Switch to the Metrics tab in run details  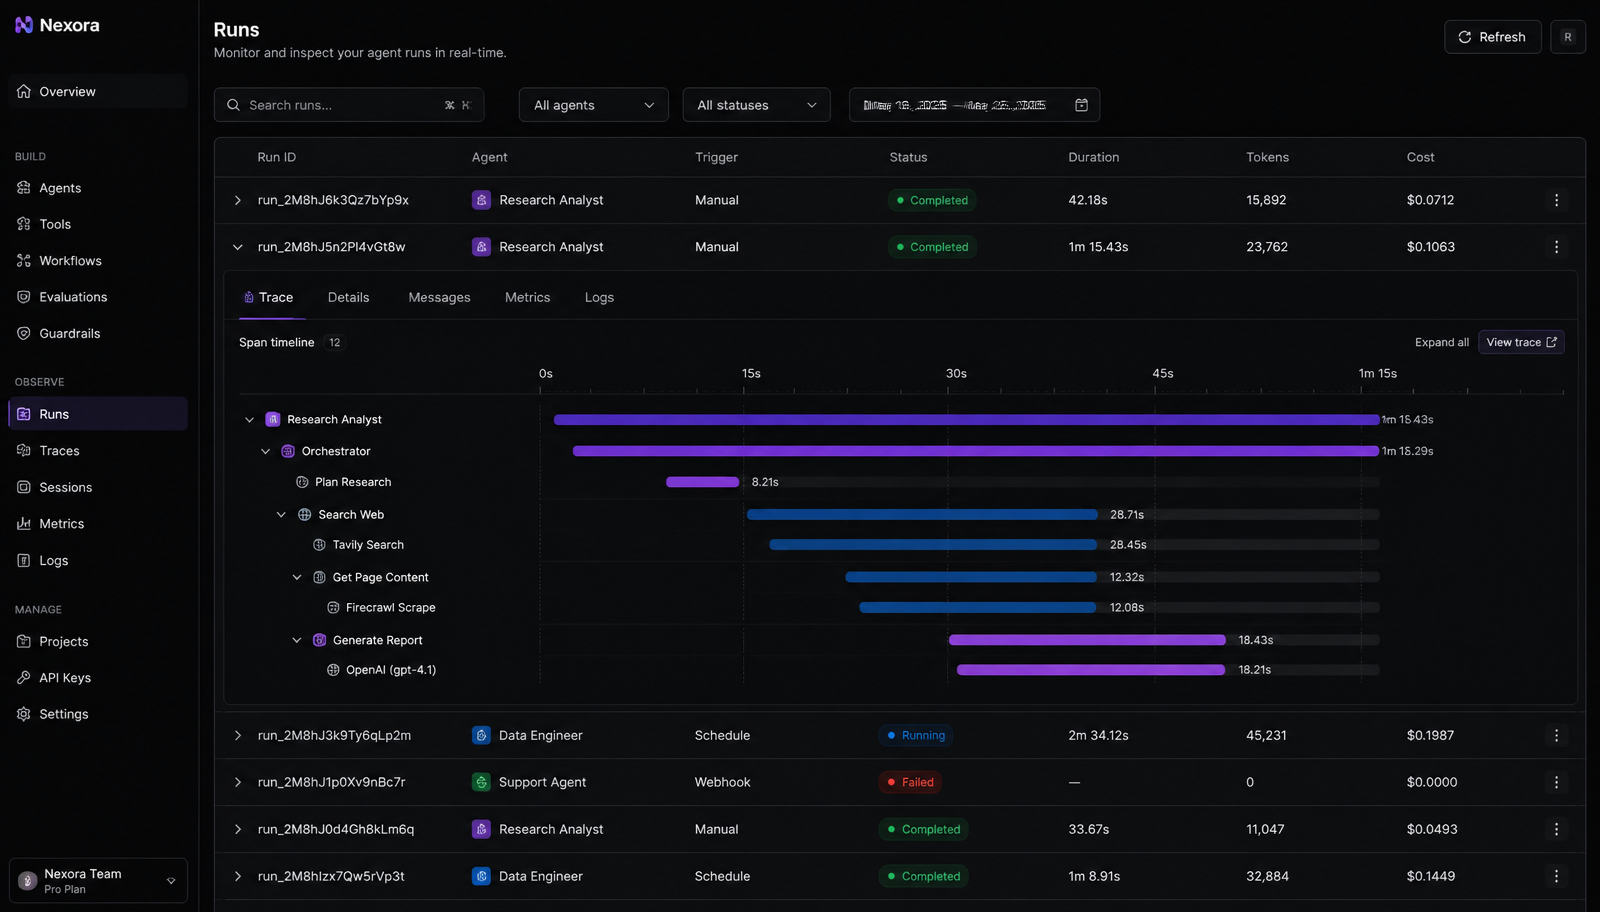[x=527, y=298]
